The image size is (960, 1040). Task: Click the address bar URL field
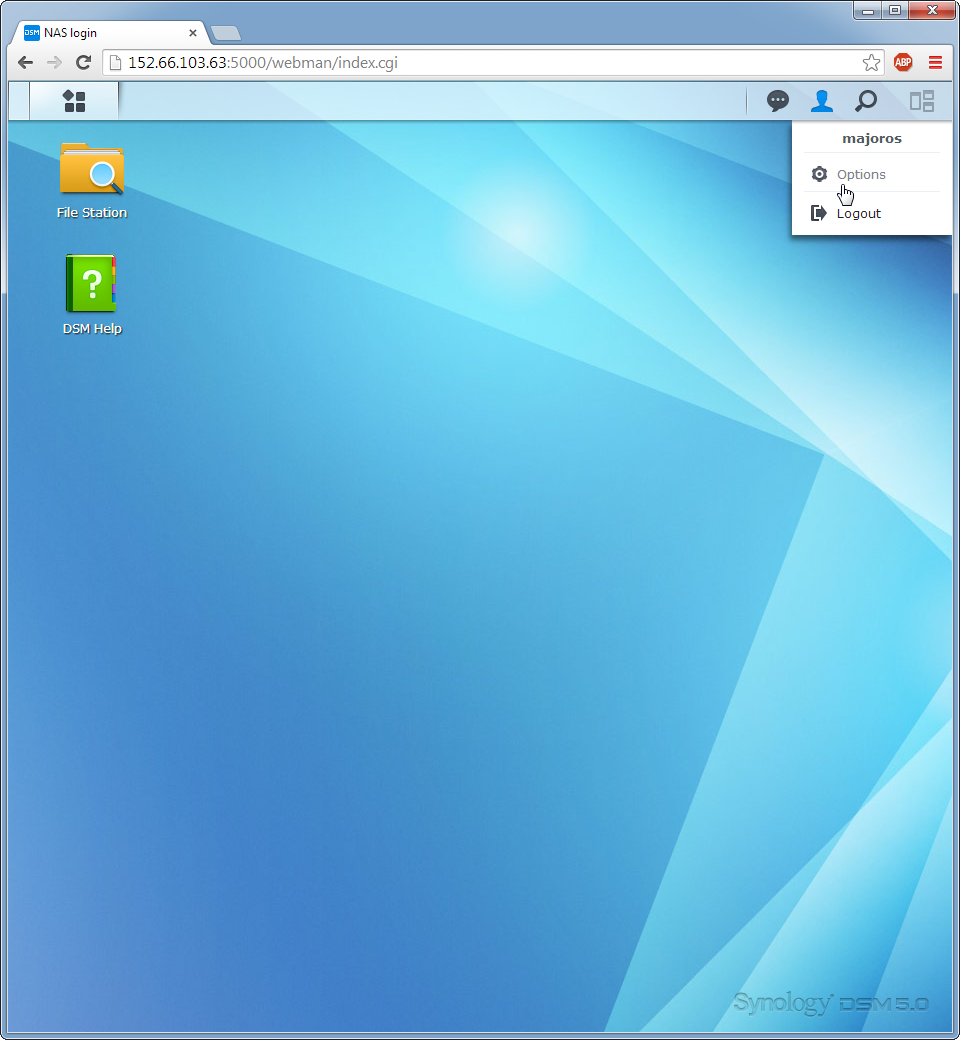pos(480,63)
